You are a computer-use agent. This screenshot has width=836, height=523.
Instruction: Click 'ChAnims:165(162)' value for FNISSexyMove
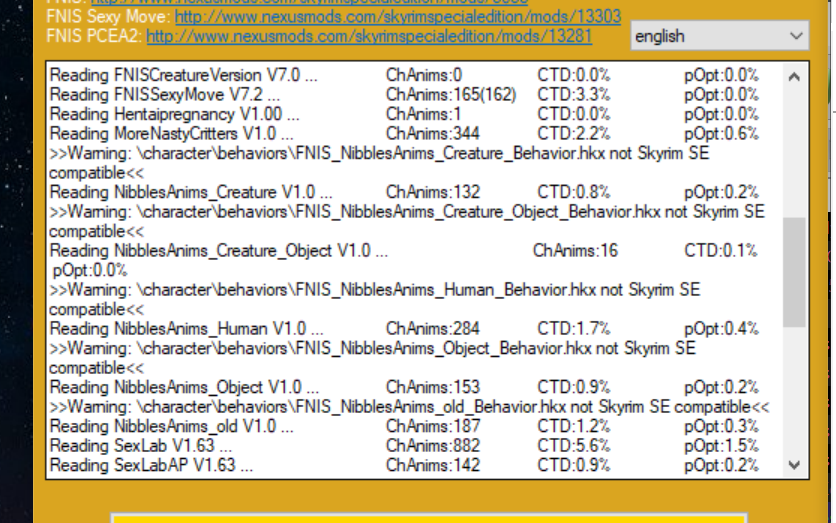(x=451, y=95)
